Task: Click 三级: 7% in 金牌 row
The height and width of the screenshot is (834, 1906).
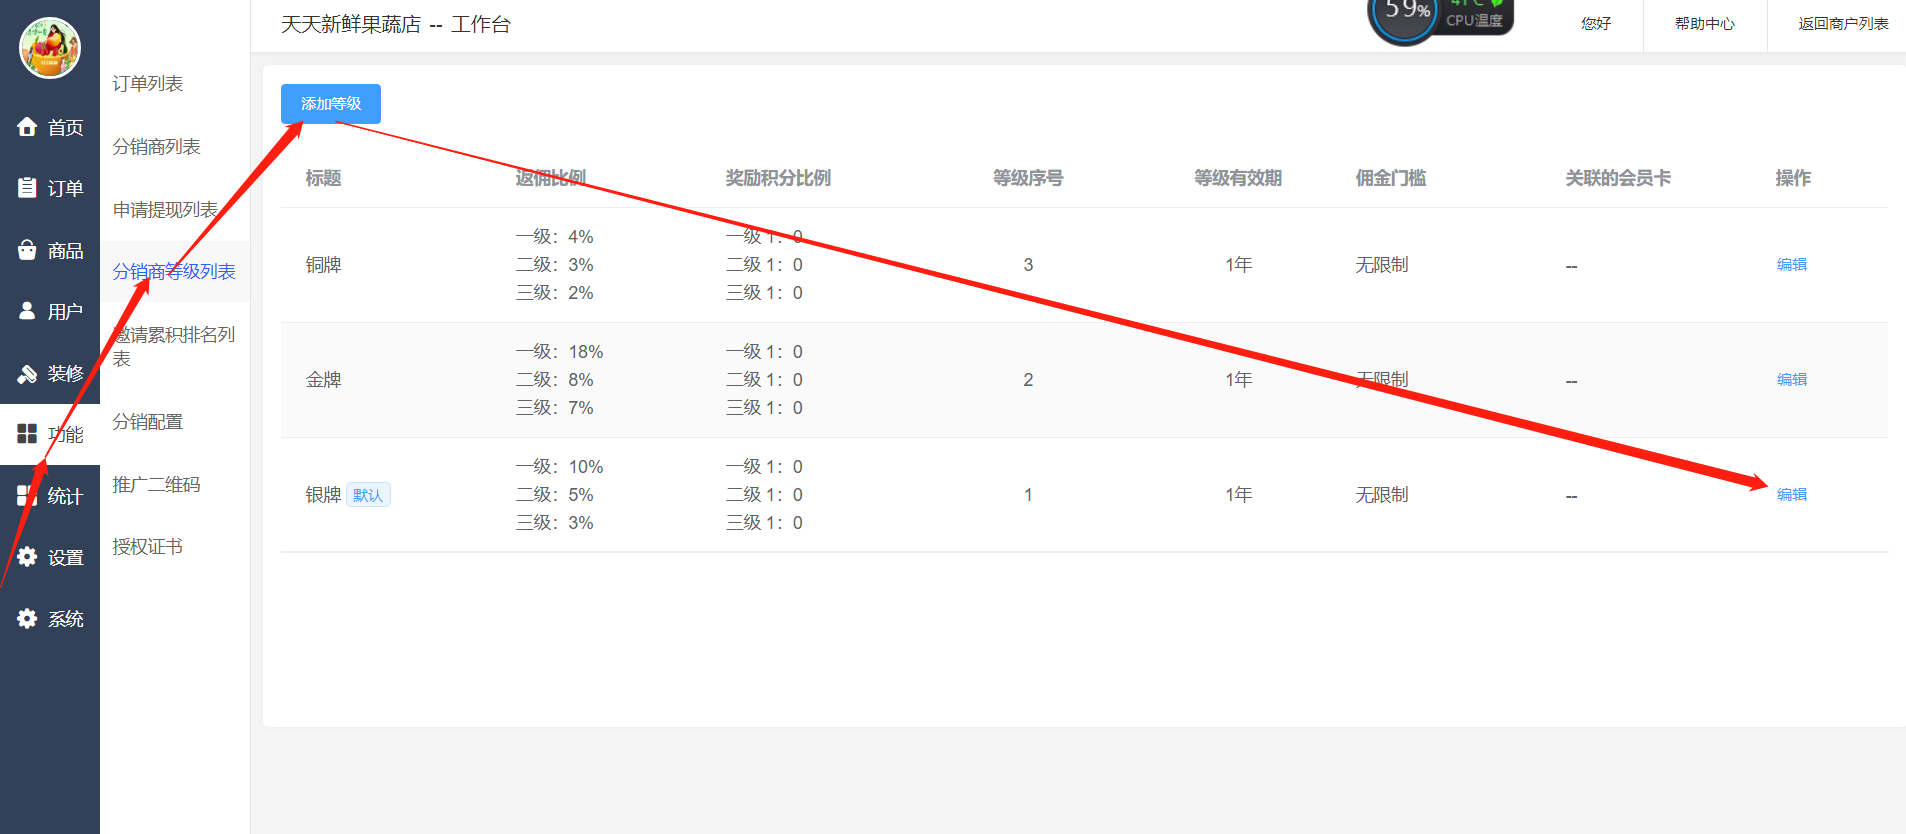Action: pos(554,408)
